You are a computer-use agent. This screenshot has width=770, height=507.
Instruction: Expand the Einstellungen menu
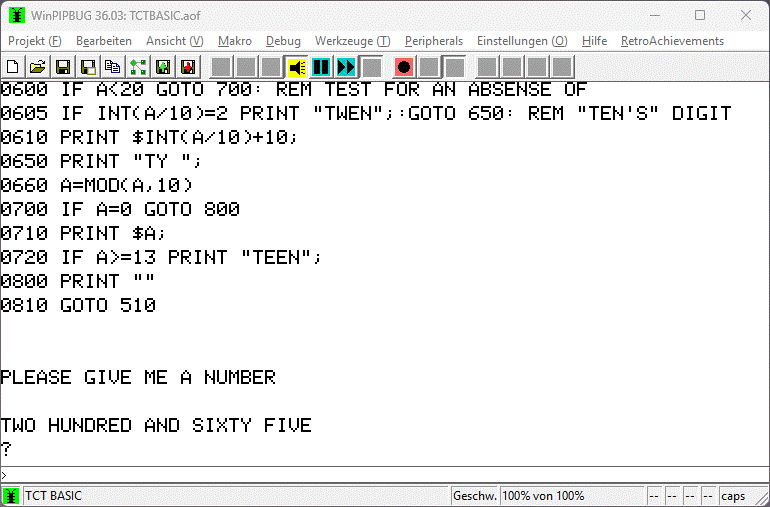click(x=521, y=41)
